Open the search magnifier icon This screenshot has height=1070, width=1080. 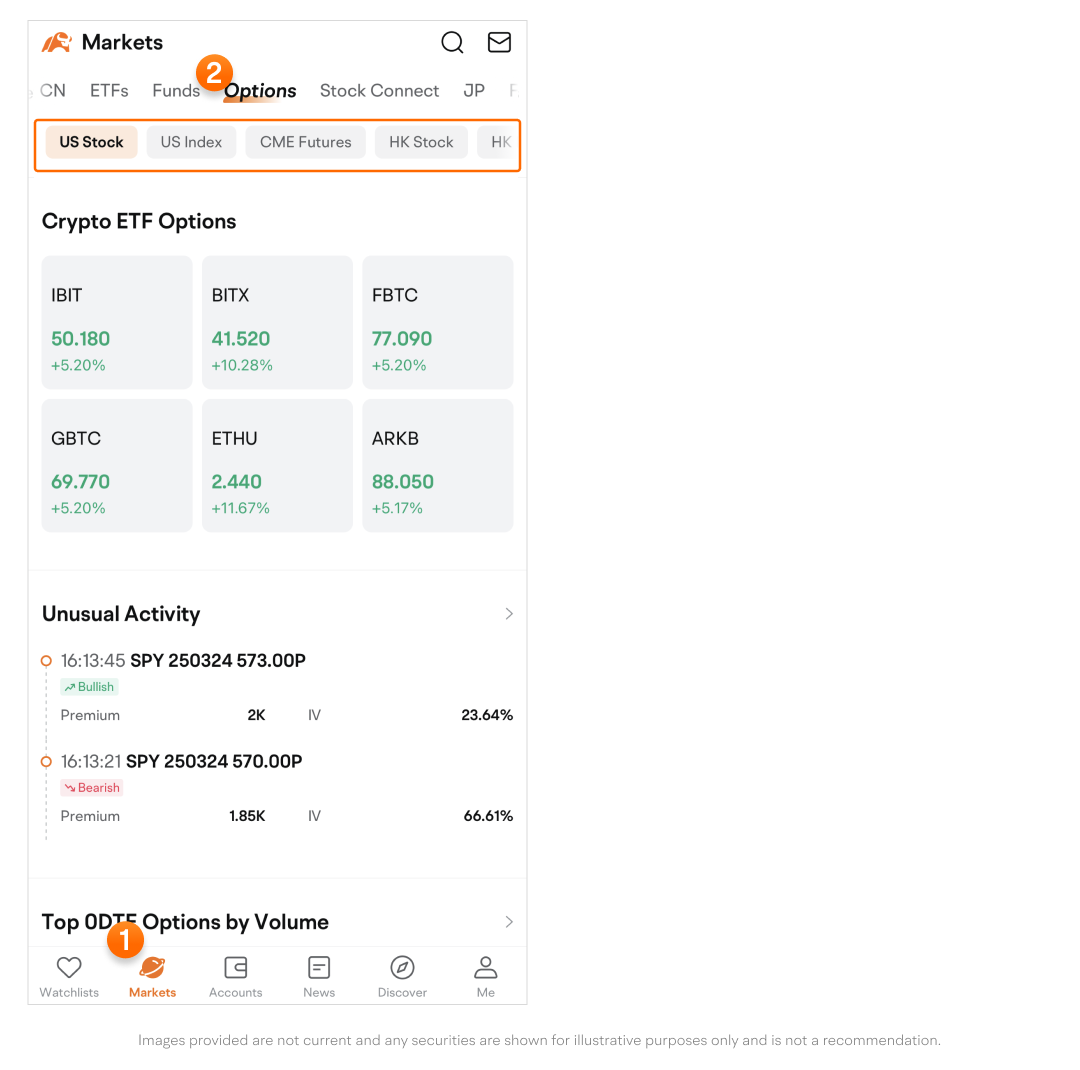(452, 42)
